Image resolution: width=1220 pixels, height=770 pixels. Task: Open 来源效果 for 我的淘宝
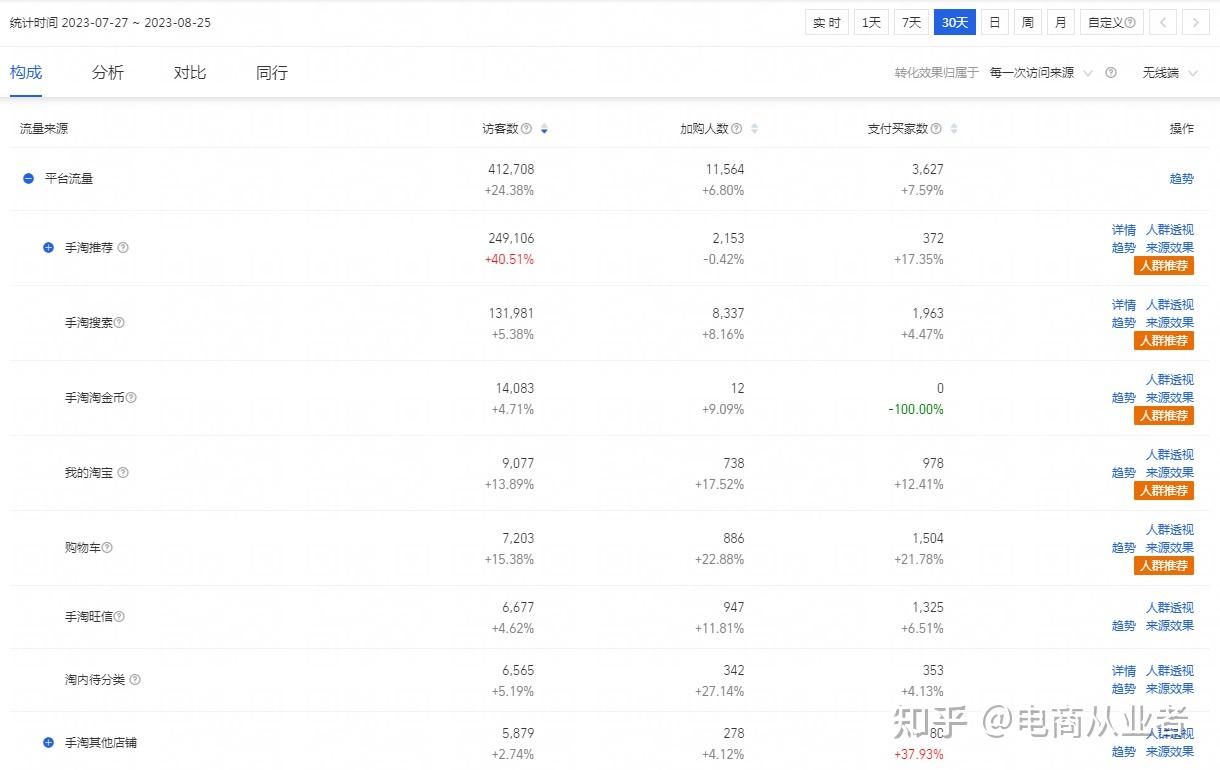(1169, 472)
